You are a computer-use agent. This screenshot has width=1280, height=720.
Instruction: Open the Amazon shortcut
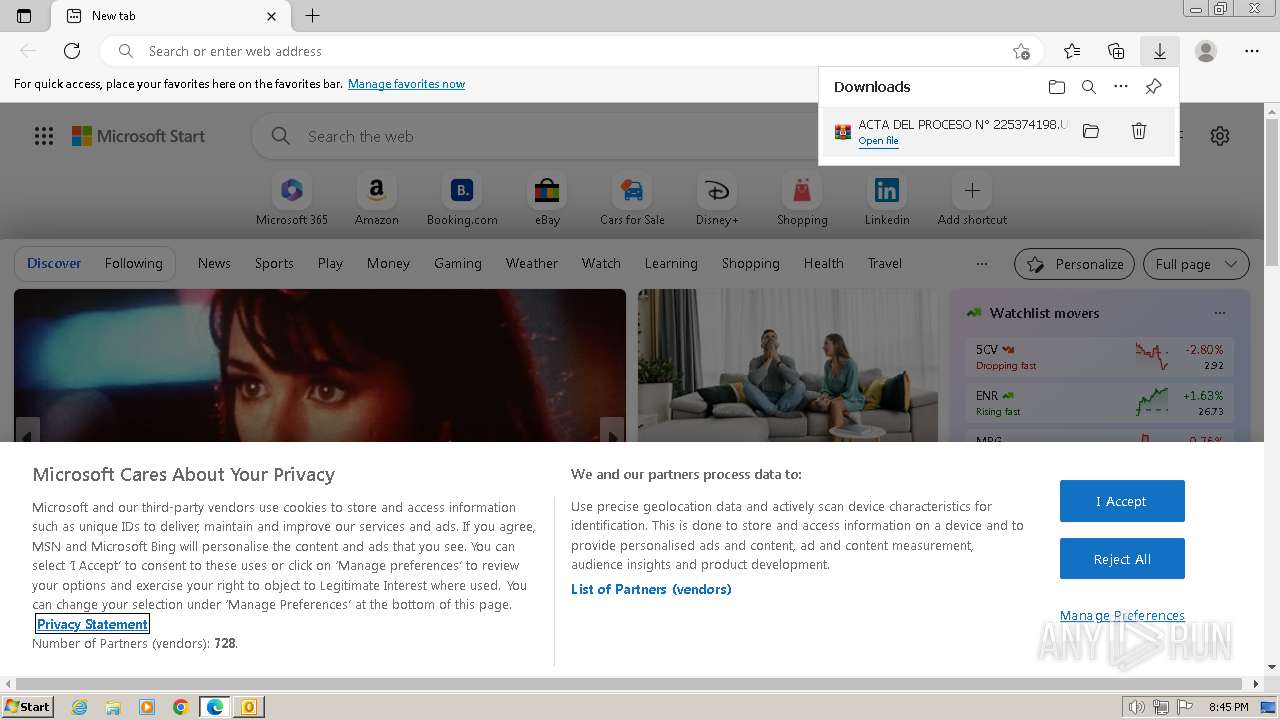[377, 200]
